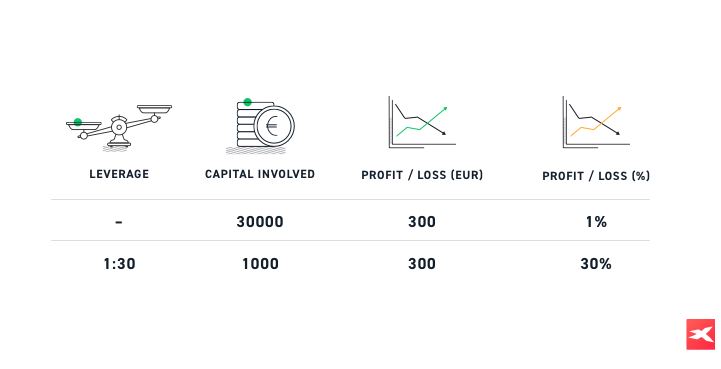Click the green-line profit/loss chart icon

(x=422, y=122)
